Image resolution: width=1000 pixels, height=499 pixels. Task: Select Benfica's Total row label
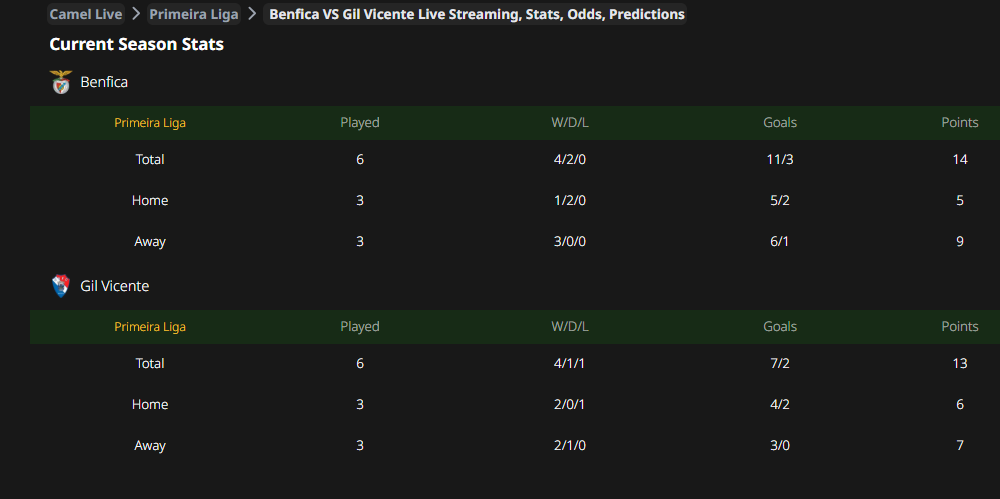click(x=150, y=159)
